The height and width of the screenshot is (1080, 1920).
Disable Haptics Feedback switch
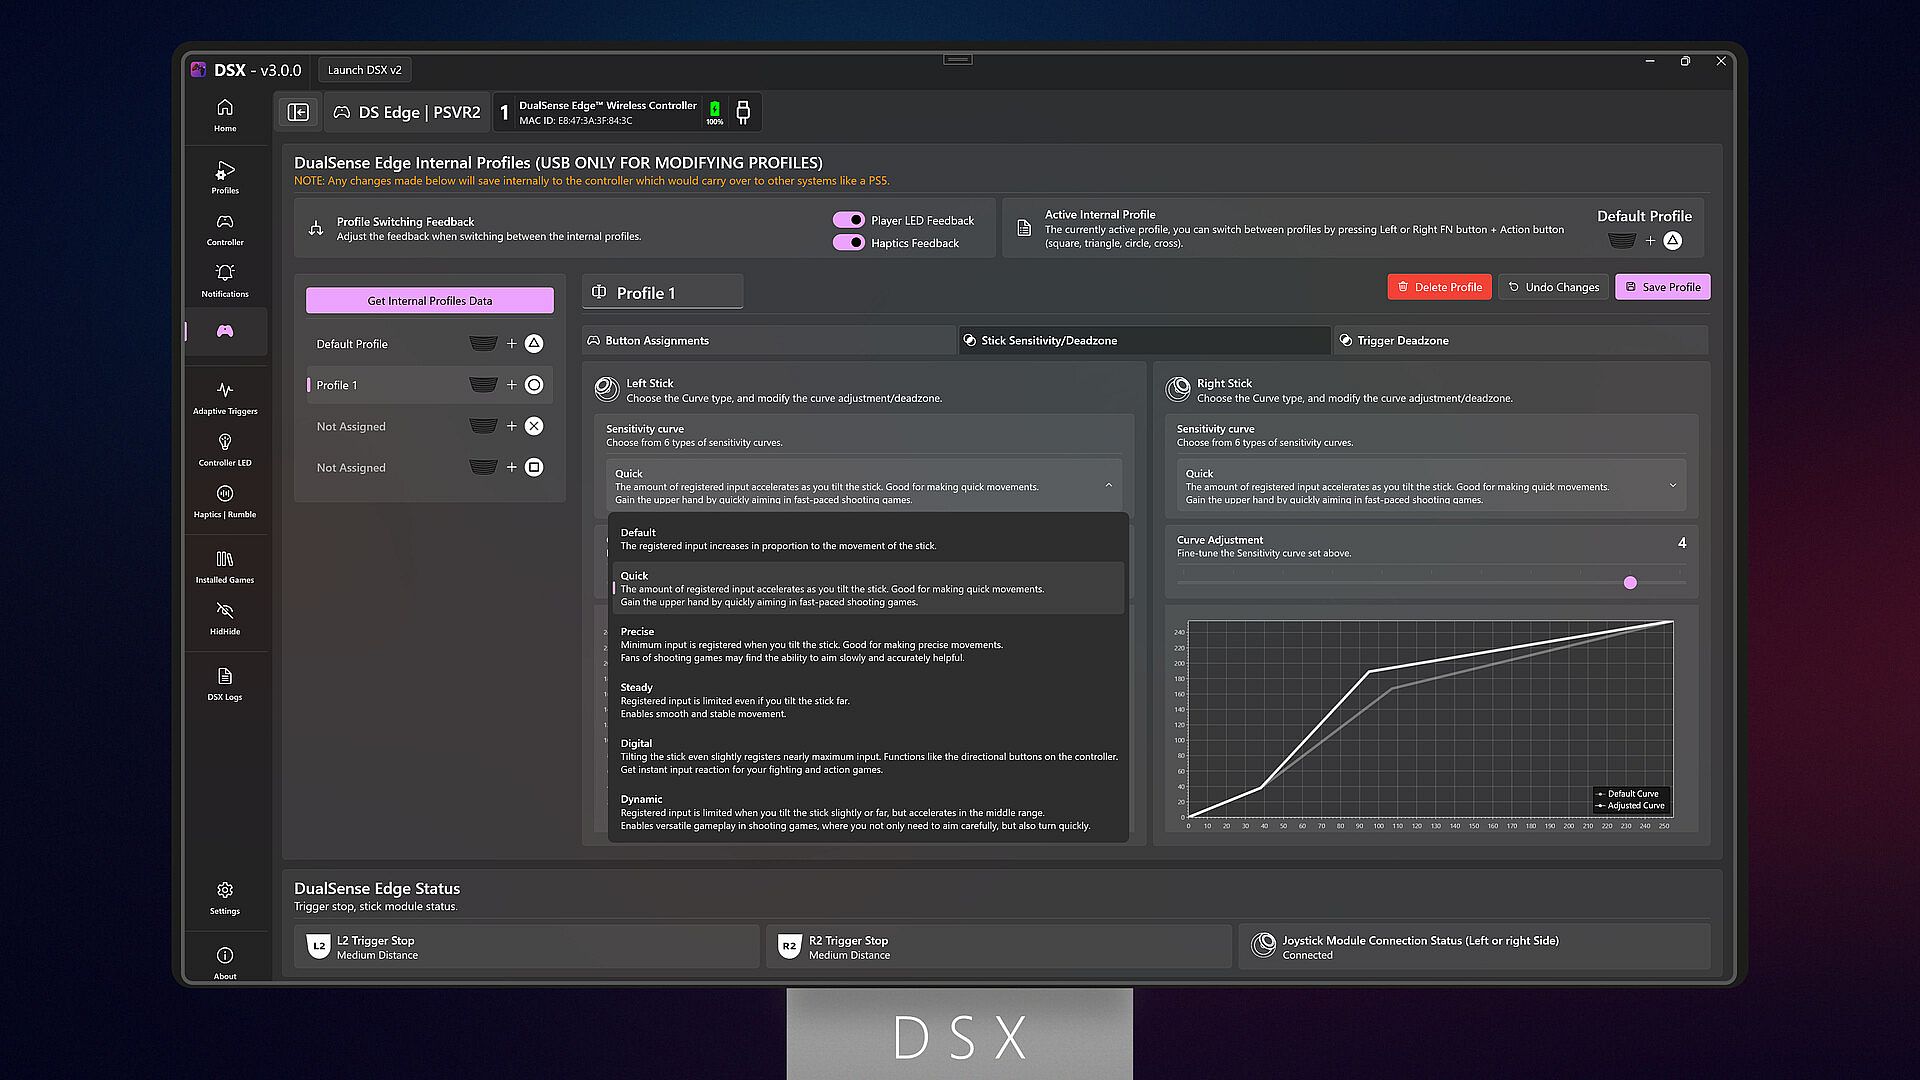pos(848,243)
